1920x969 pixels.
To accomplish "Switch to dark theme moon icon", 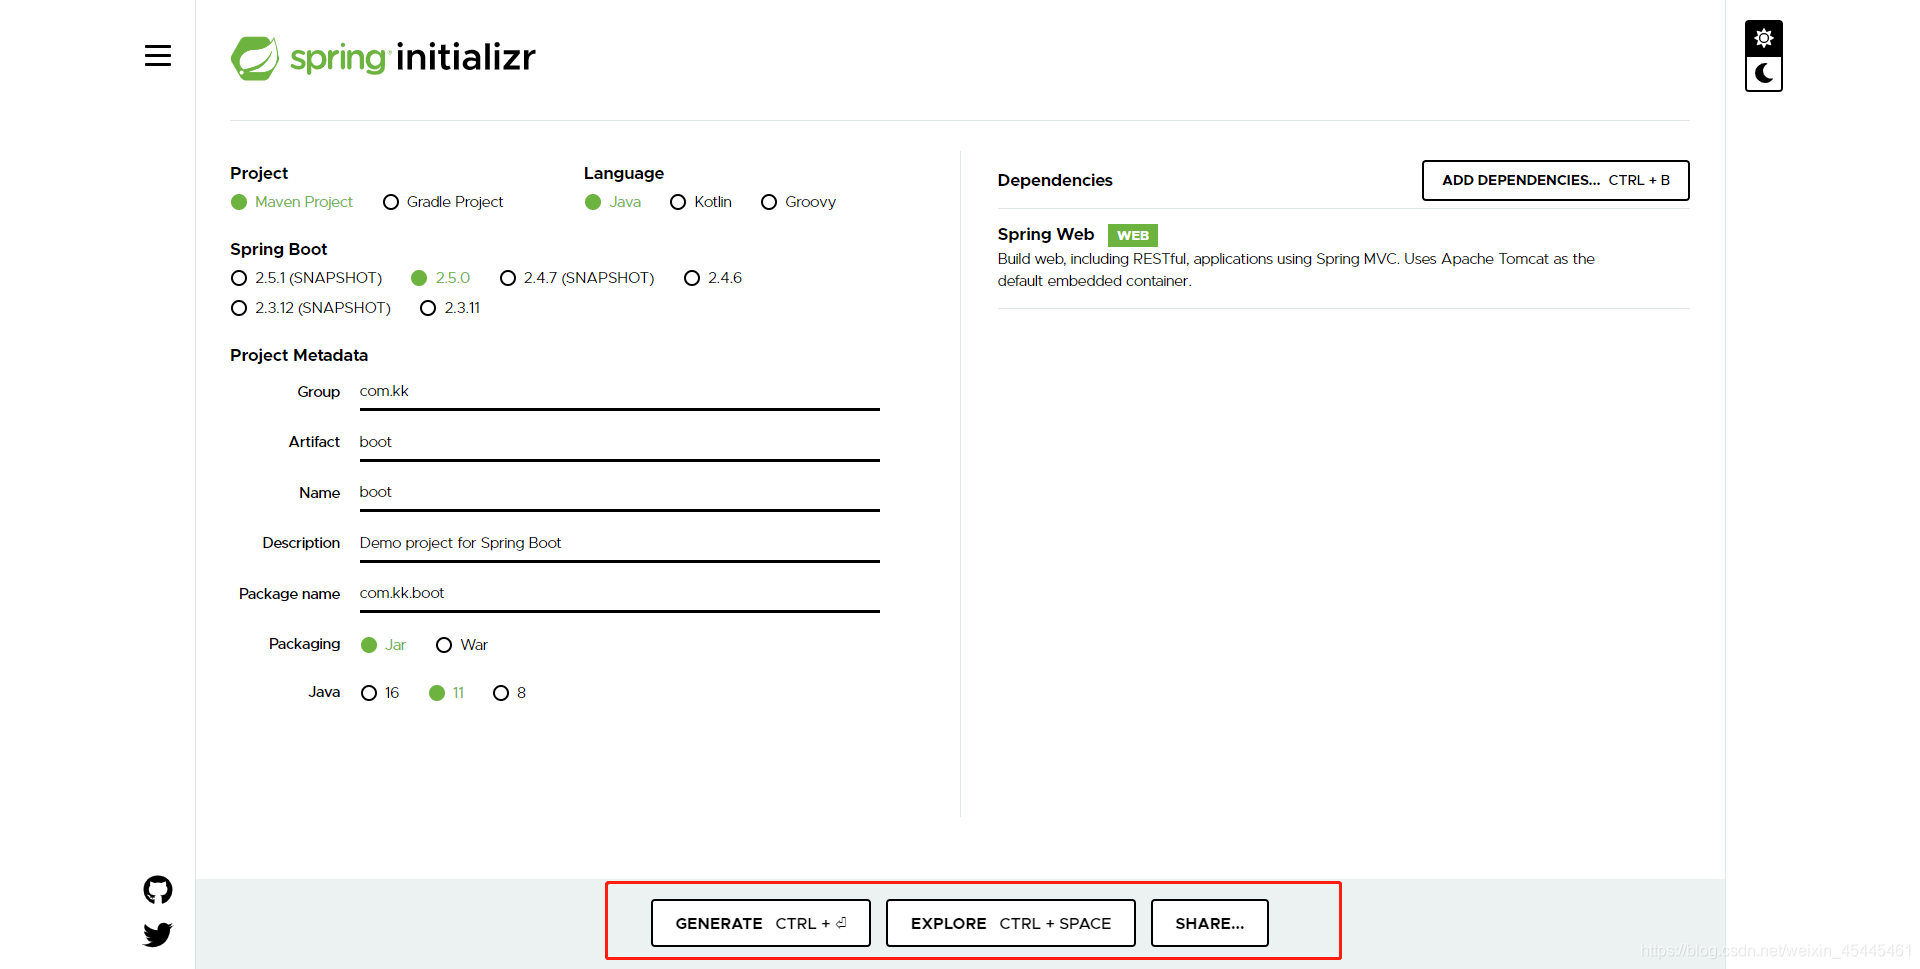I will point(1764,73).
